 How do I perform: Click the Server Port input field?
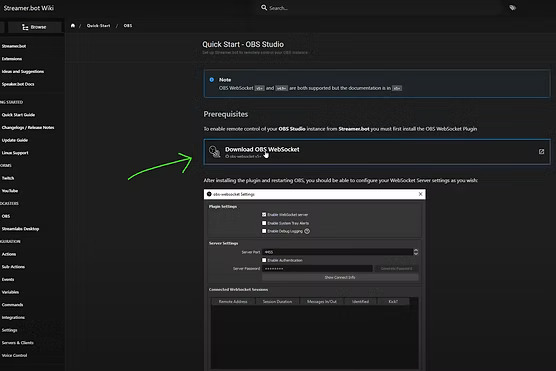point(338,252)
